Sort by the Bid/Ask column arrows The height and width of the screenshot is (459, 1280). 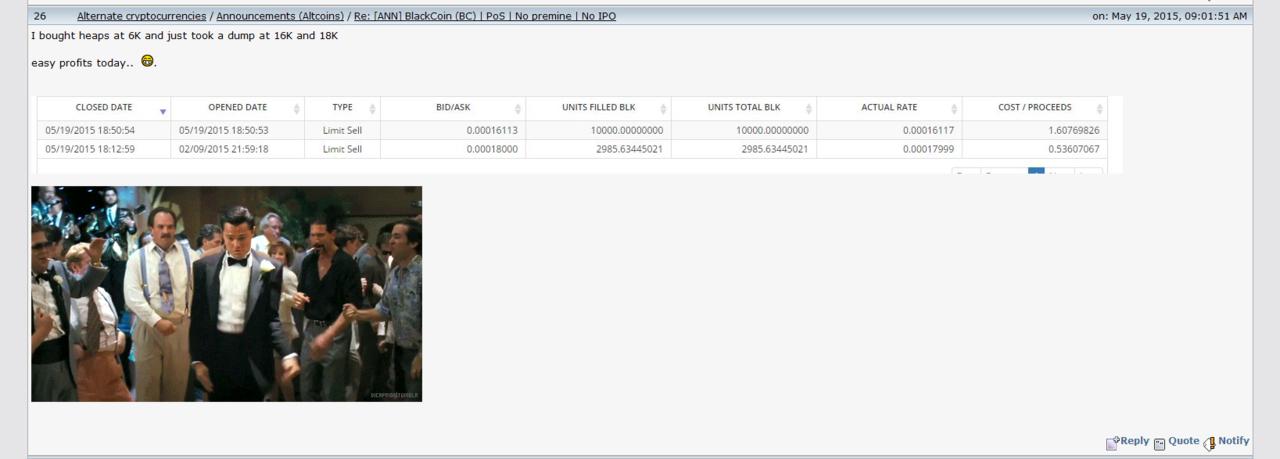tap(518, 109)
